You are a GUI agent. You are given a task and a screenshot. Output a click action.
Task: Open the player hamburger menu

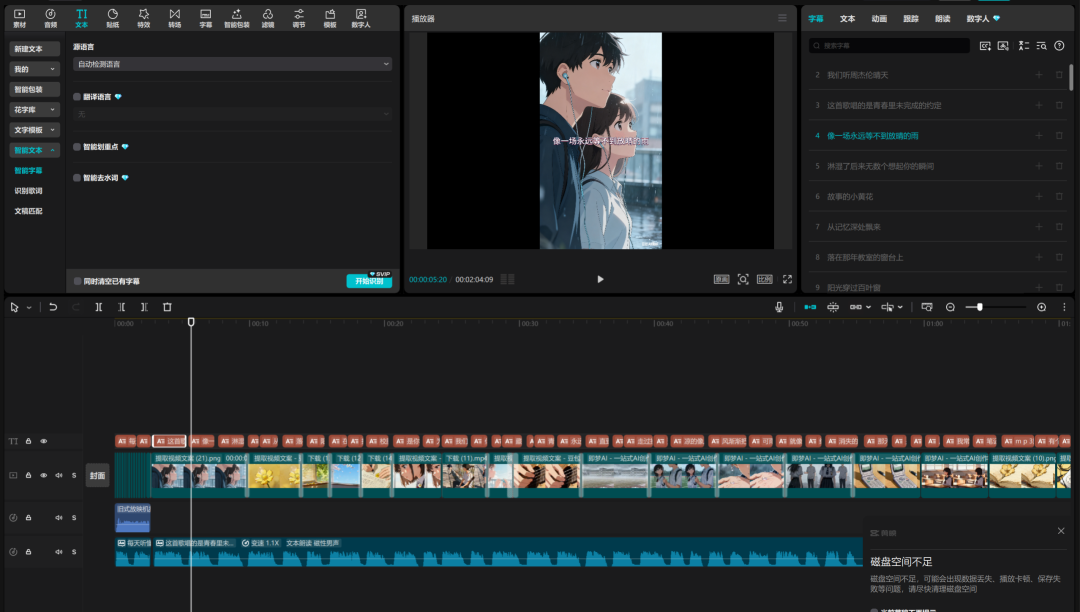[x=782, y=18]
